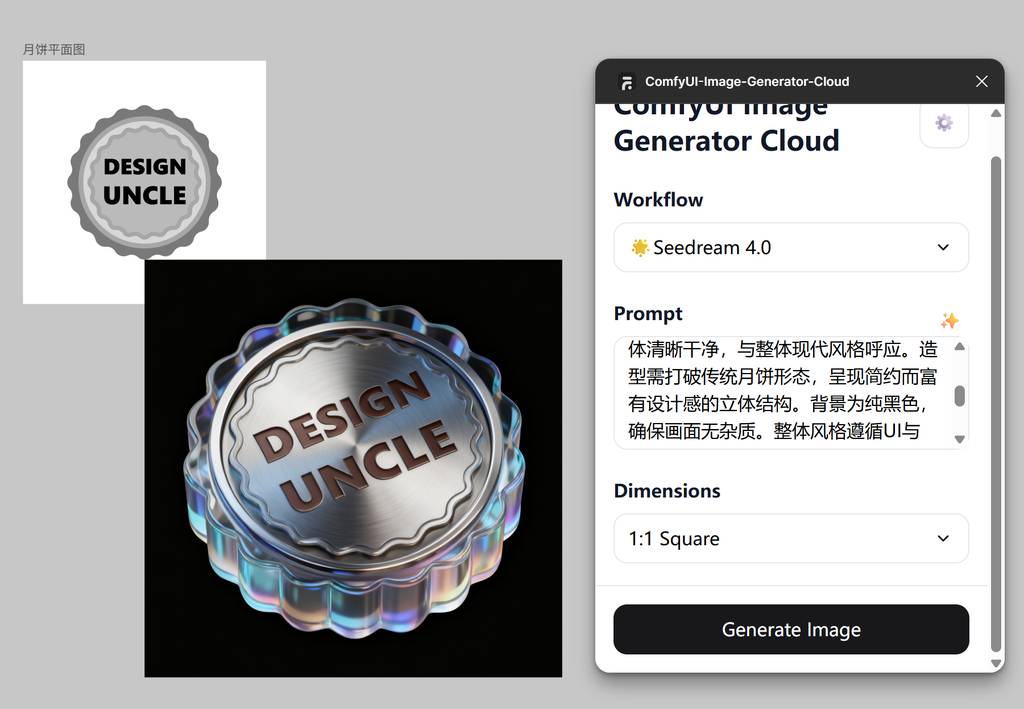Expand the Dimensions dropdown set to 1:1 Square
1024x709 pixels.
[791, 539]
